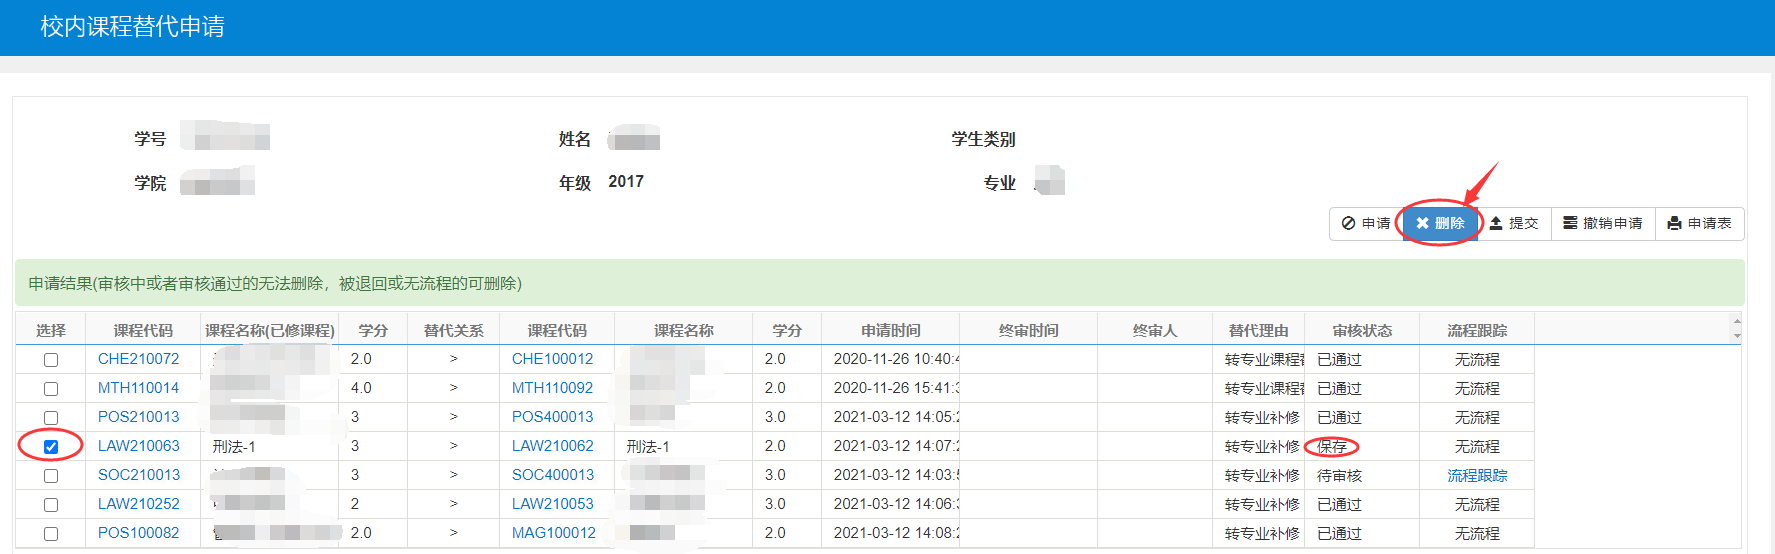Sort by 审核状态 column header
1775x554 pixels.
pyautogui.click(x=1361, y=330)
